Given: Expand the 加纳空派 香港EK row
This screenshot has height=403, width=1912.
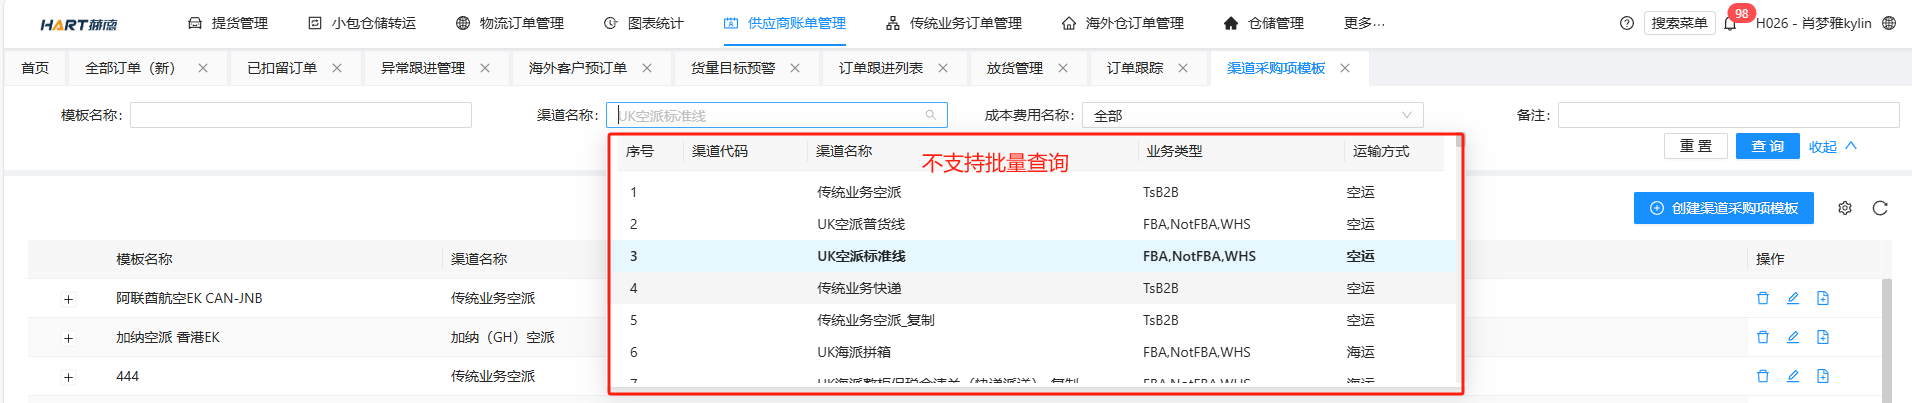Looking at the screenshot, I should 68,338.
